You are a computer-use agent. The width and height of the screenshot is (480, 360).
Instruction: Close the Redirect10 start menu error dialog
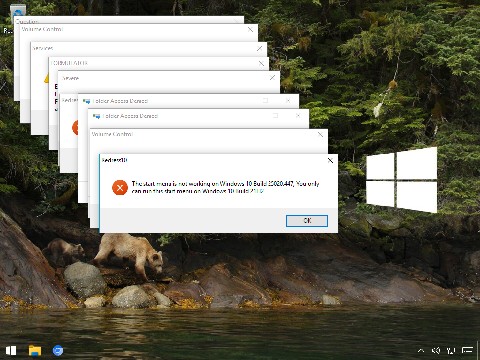tap(330, 160)
